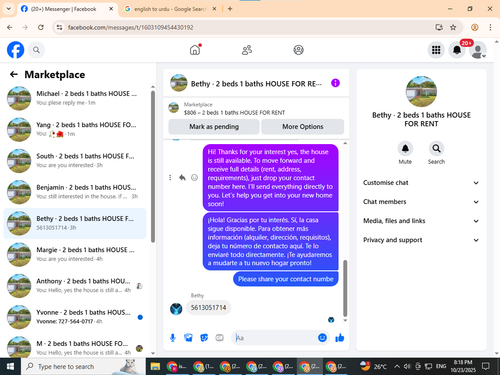Open Notifications bell with 20+ badge
This screenshot has height=375, width=500.
(x=457, y=50)
